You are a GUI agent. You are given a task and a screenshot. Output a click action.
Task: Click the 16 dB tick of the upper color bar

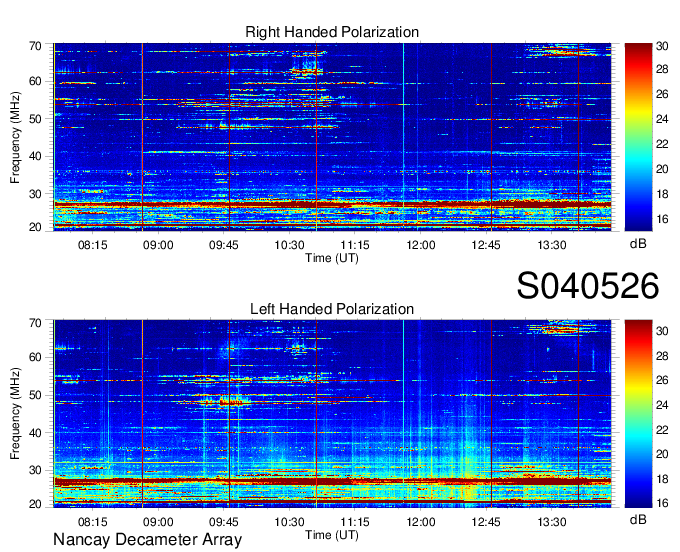(662, 219)
